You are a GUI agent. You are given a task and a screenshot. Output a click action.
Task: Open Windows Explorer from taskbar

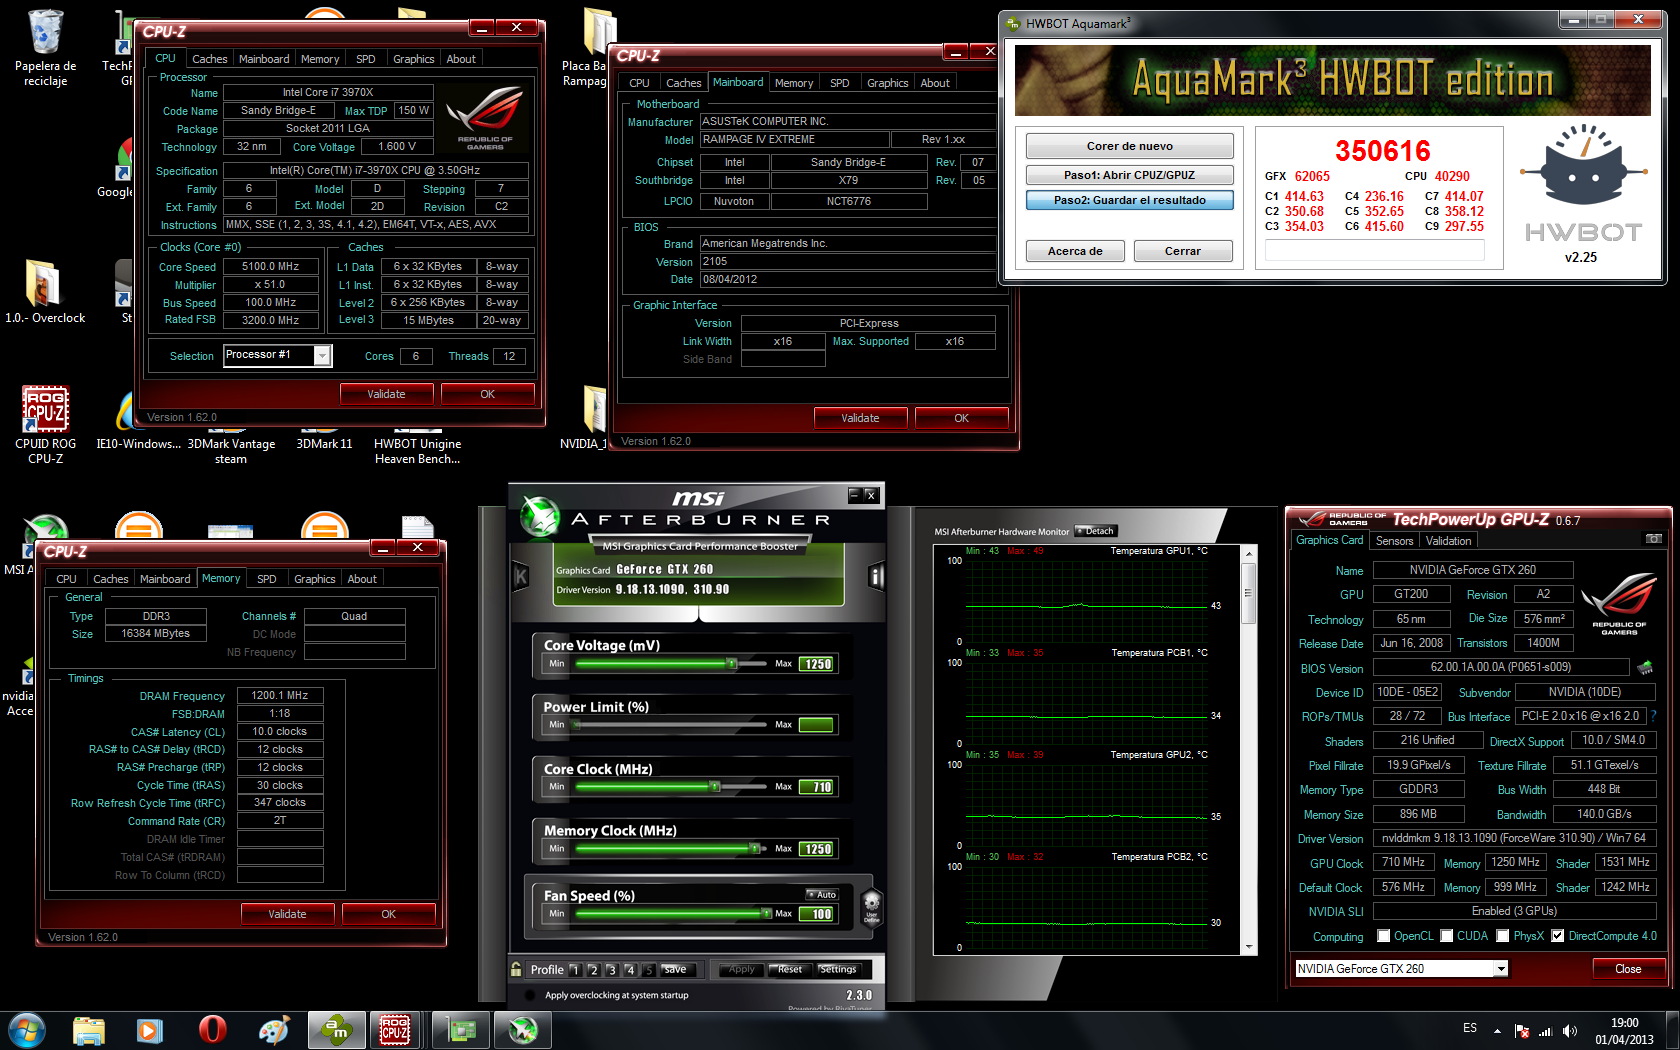88,1030
